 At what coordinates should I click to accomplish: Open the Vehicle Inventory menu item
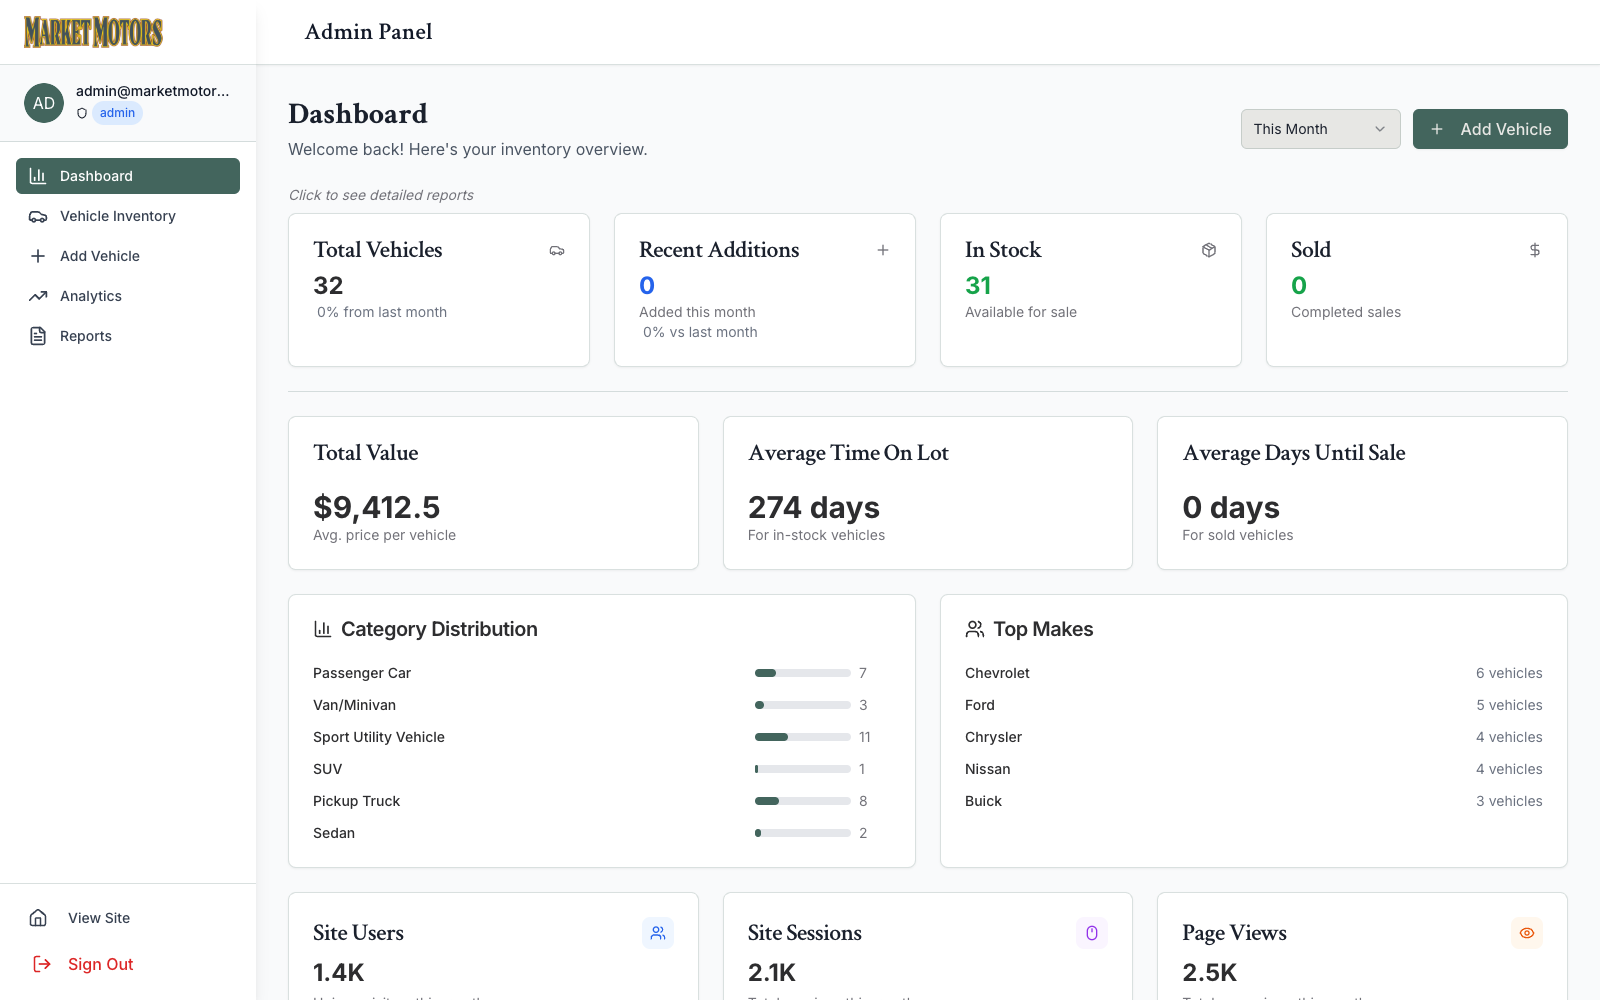point(128,216)
